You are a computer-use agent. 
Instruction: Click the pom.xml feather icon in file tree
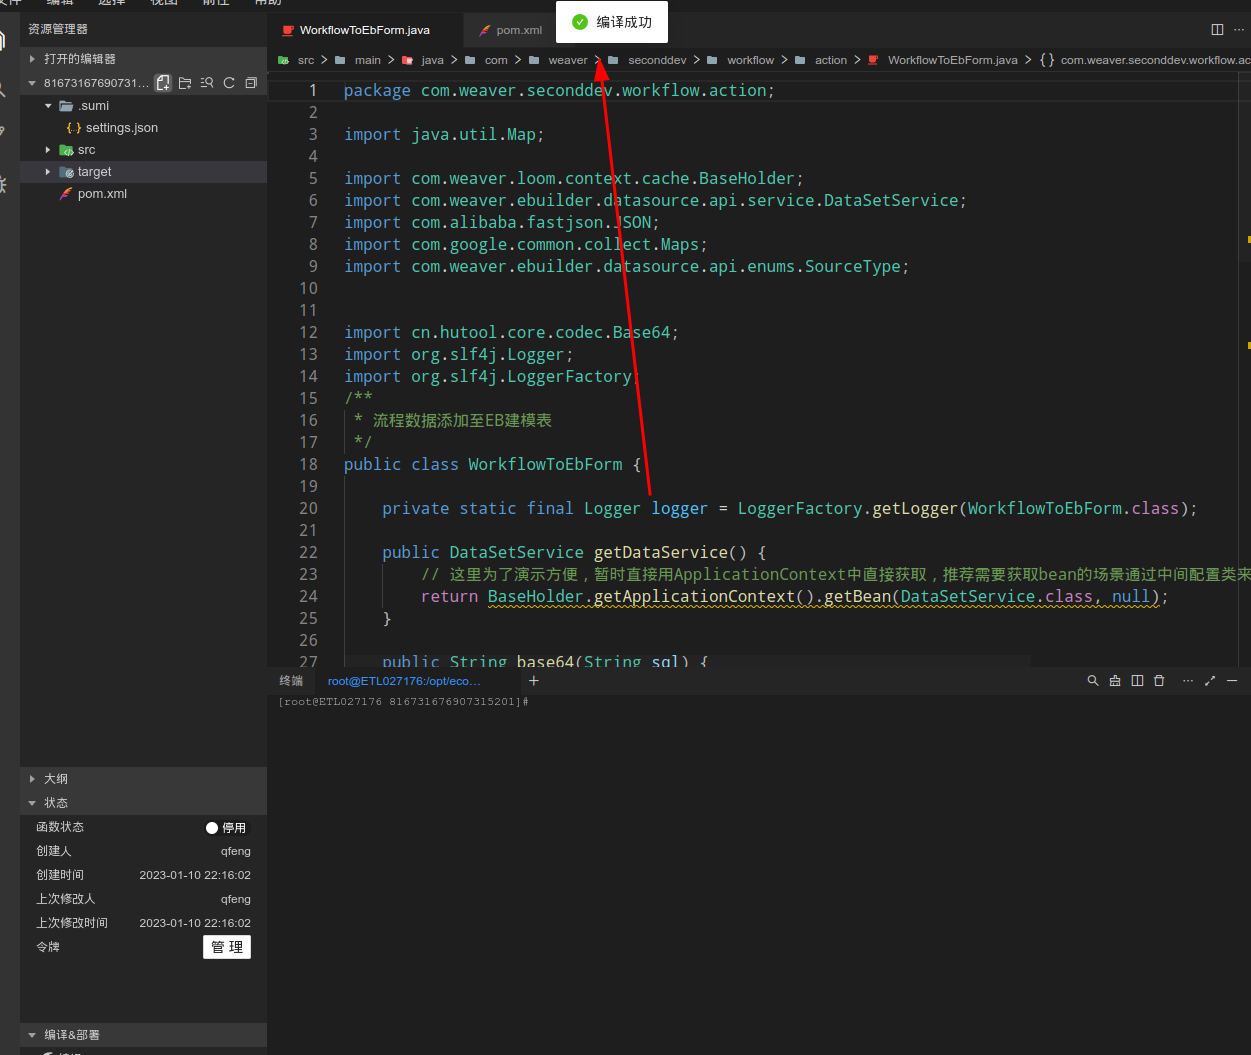(66, 194)
